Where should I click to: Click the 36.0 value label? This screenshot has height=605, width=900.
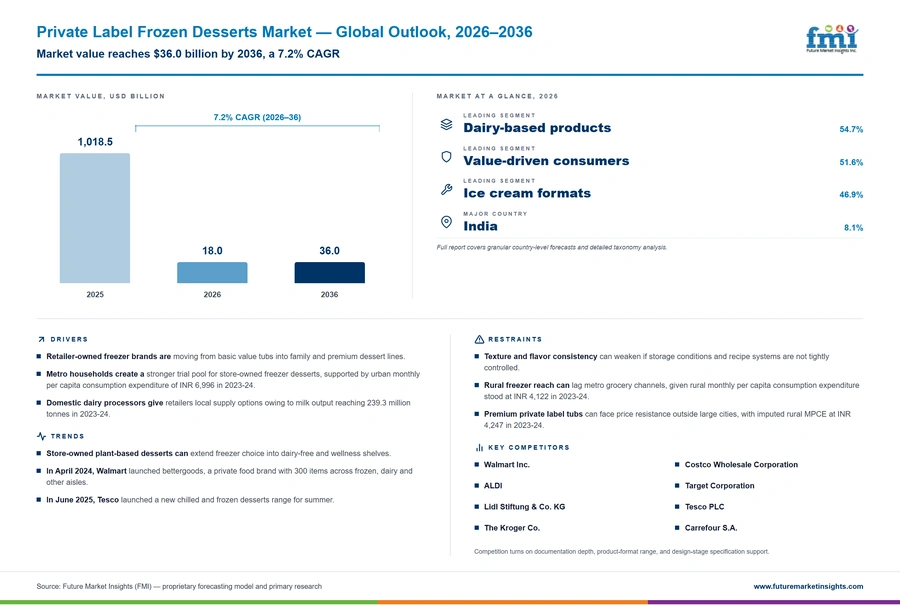[x=329, y=251]
